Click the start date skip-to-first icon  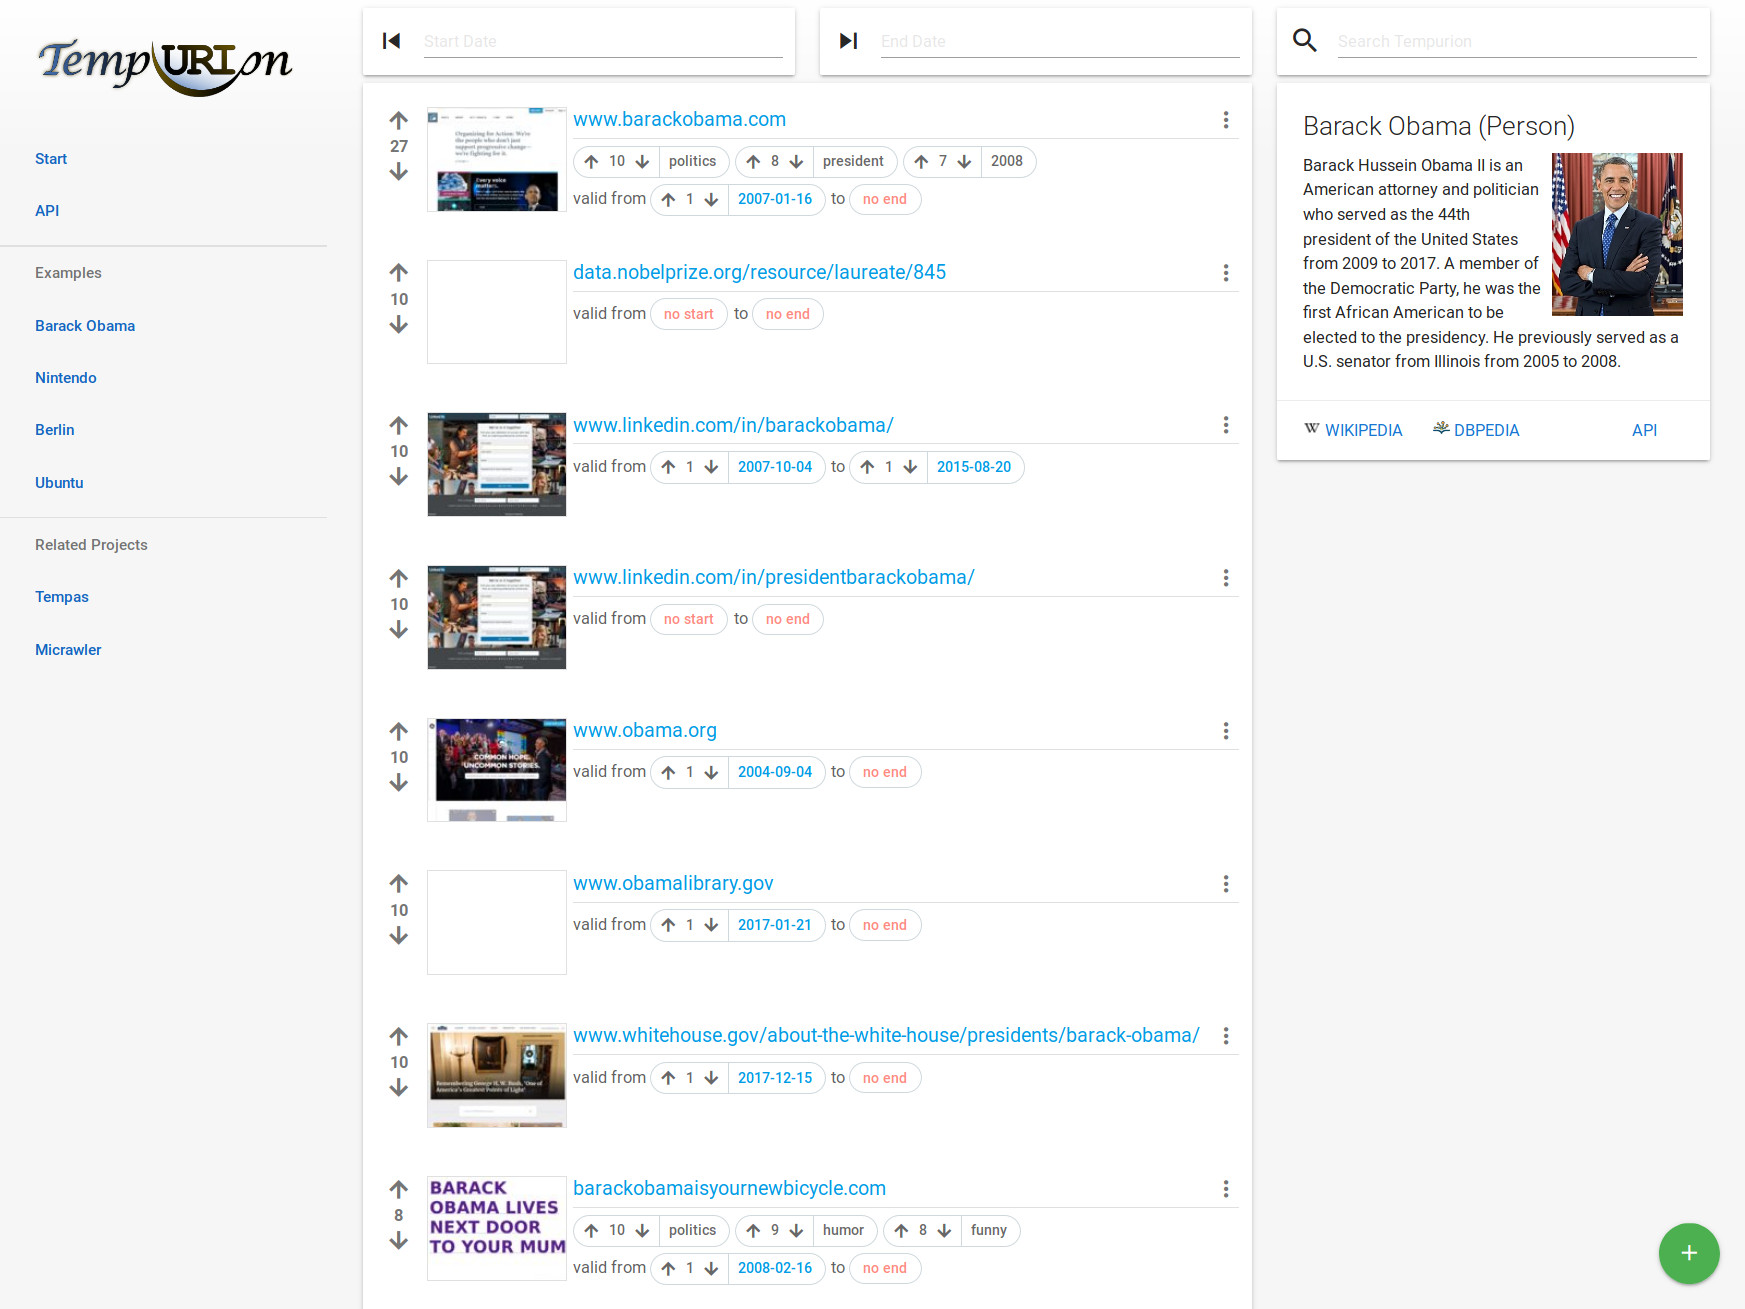[x=392, y=41]
